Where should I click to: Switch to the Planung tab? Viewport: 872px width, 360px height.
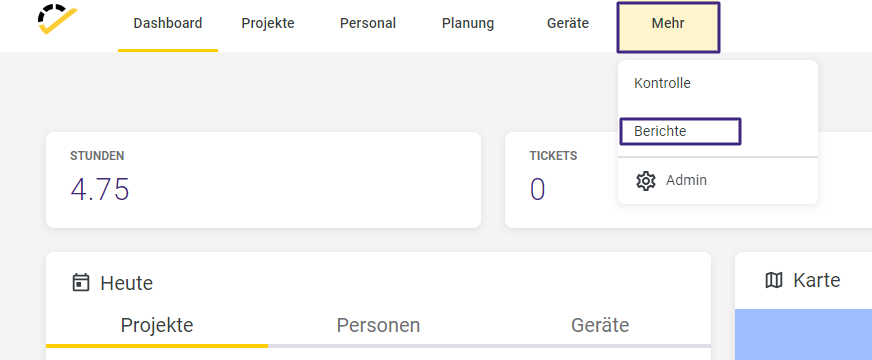[468, 23]
